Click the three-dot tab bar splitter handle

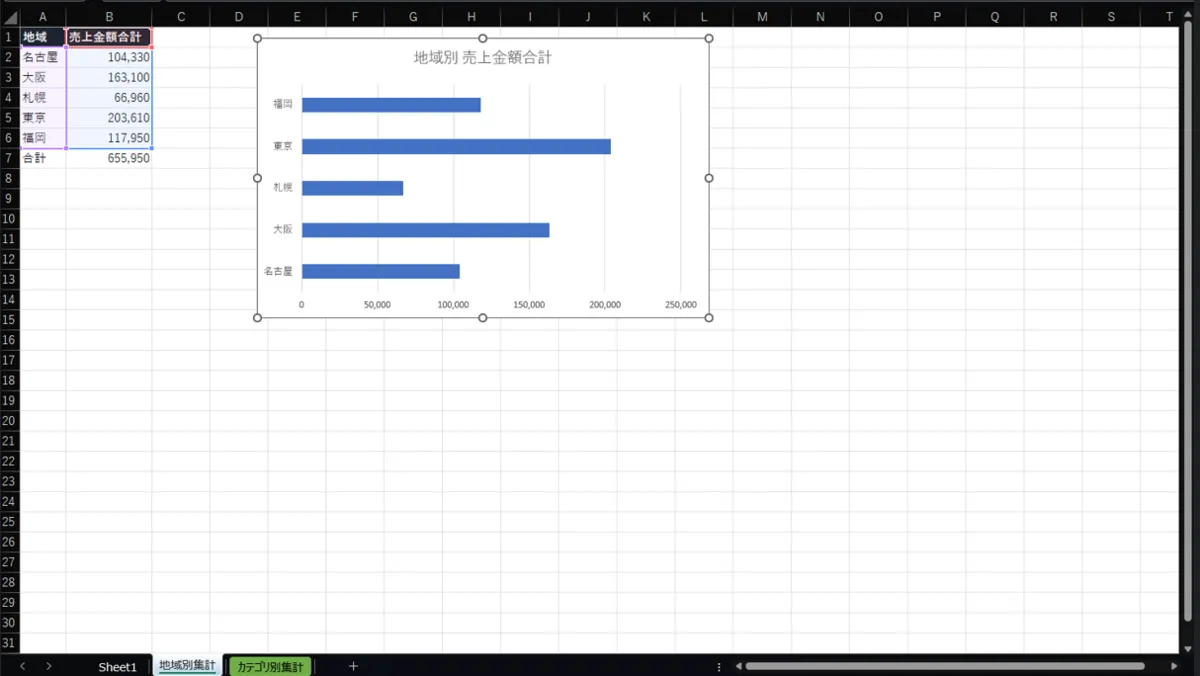point(719,666)
